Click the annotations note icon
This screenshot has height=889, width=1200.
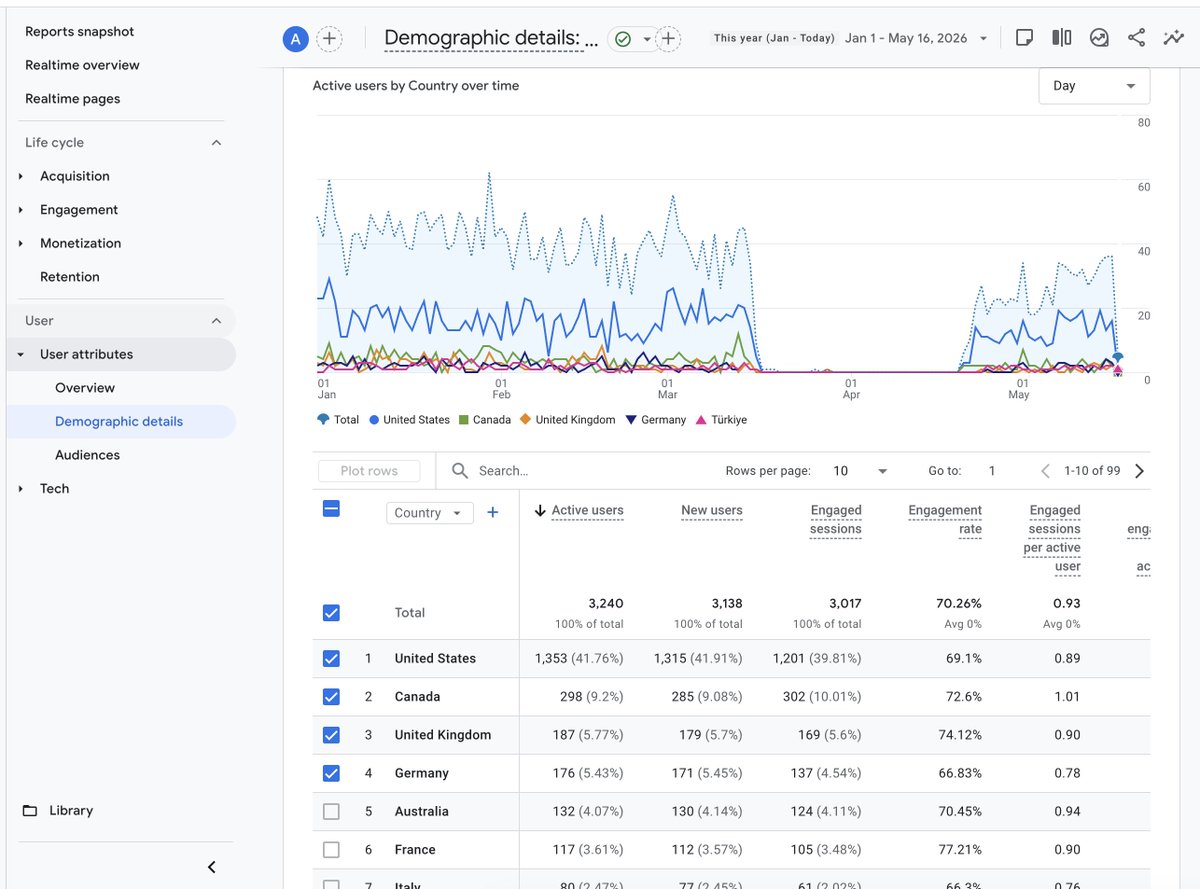[x=1024, y=38]
